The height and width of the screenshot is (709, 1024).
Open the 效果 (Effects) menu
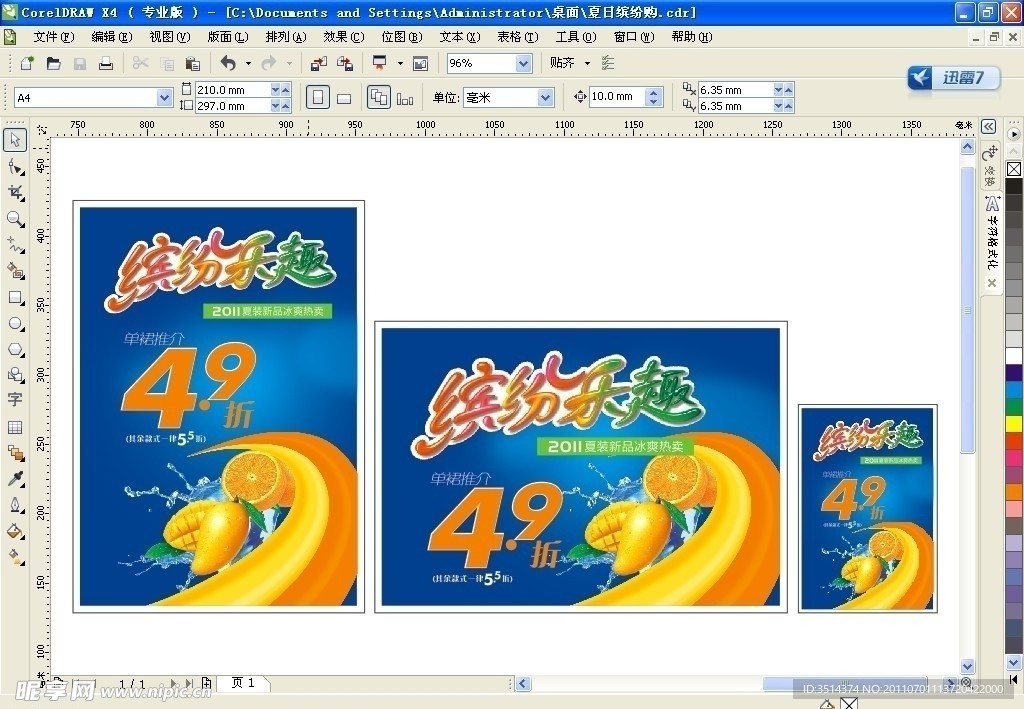(343, 37)
